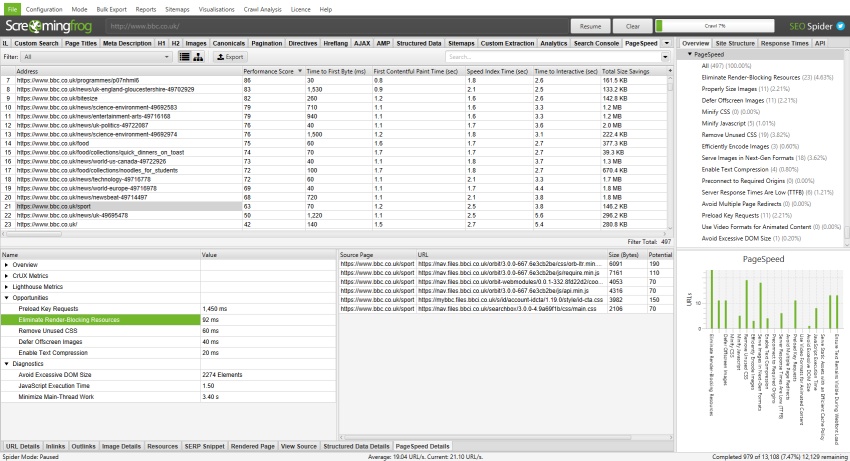Clear the crawl data
Image resolution: width=850 pixels, height=461 pixels.
tap(632, 26)
